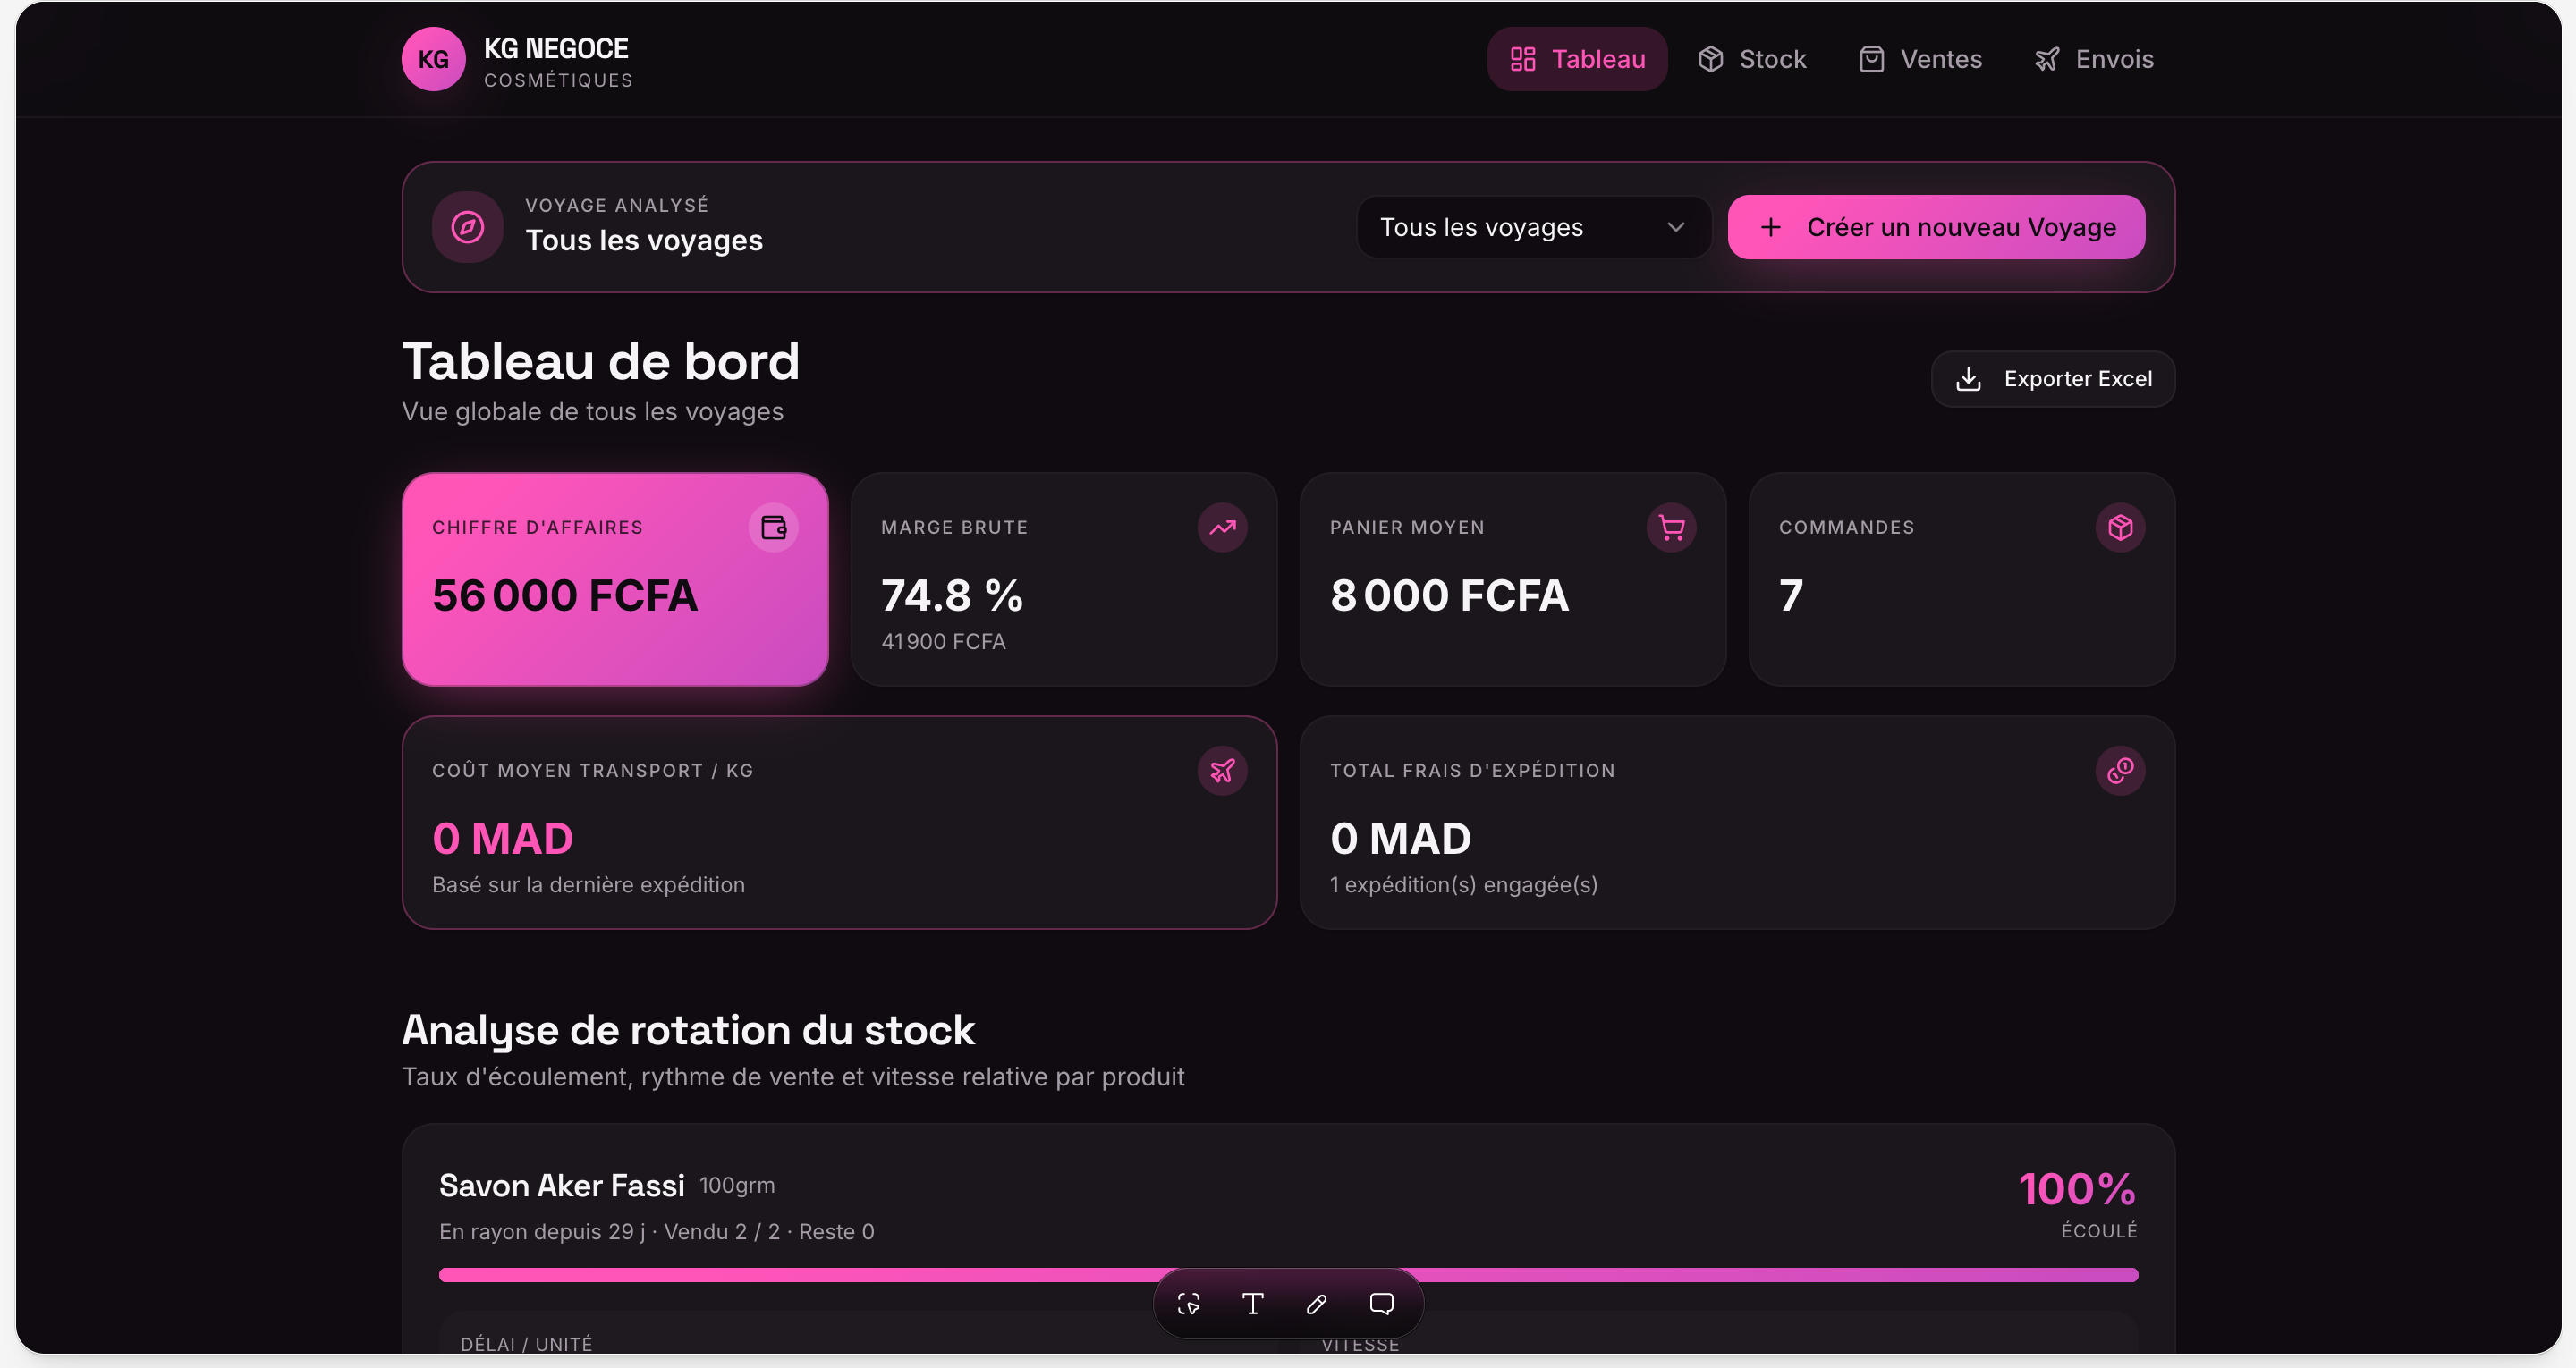Image resolution: width=2576 pixels, height=1368 pixels.
Task: Click the KG NEGOCE brand name
Action: [556, 48]
